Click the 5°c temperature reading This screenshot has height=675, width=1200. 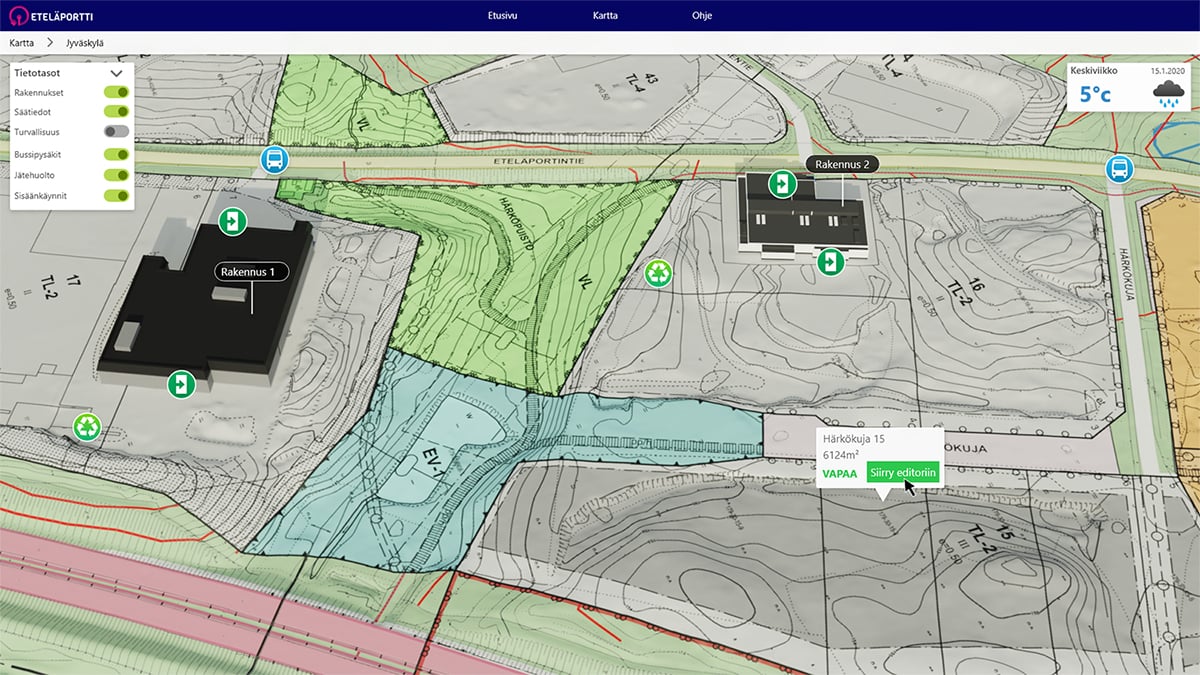(x=1095, y=95)
